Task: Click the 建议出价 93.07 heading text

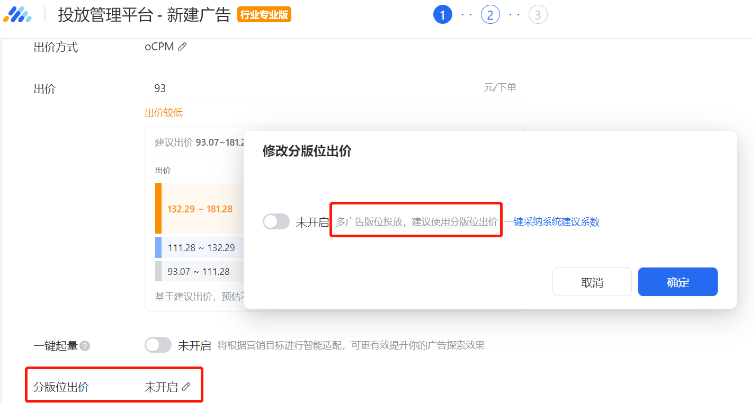Action: [200, 142]
